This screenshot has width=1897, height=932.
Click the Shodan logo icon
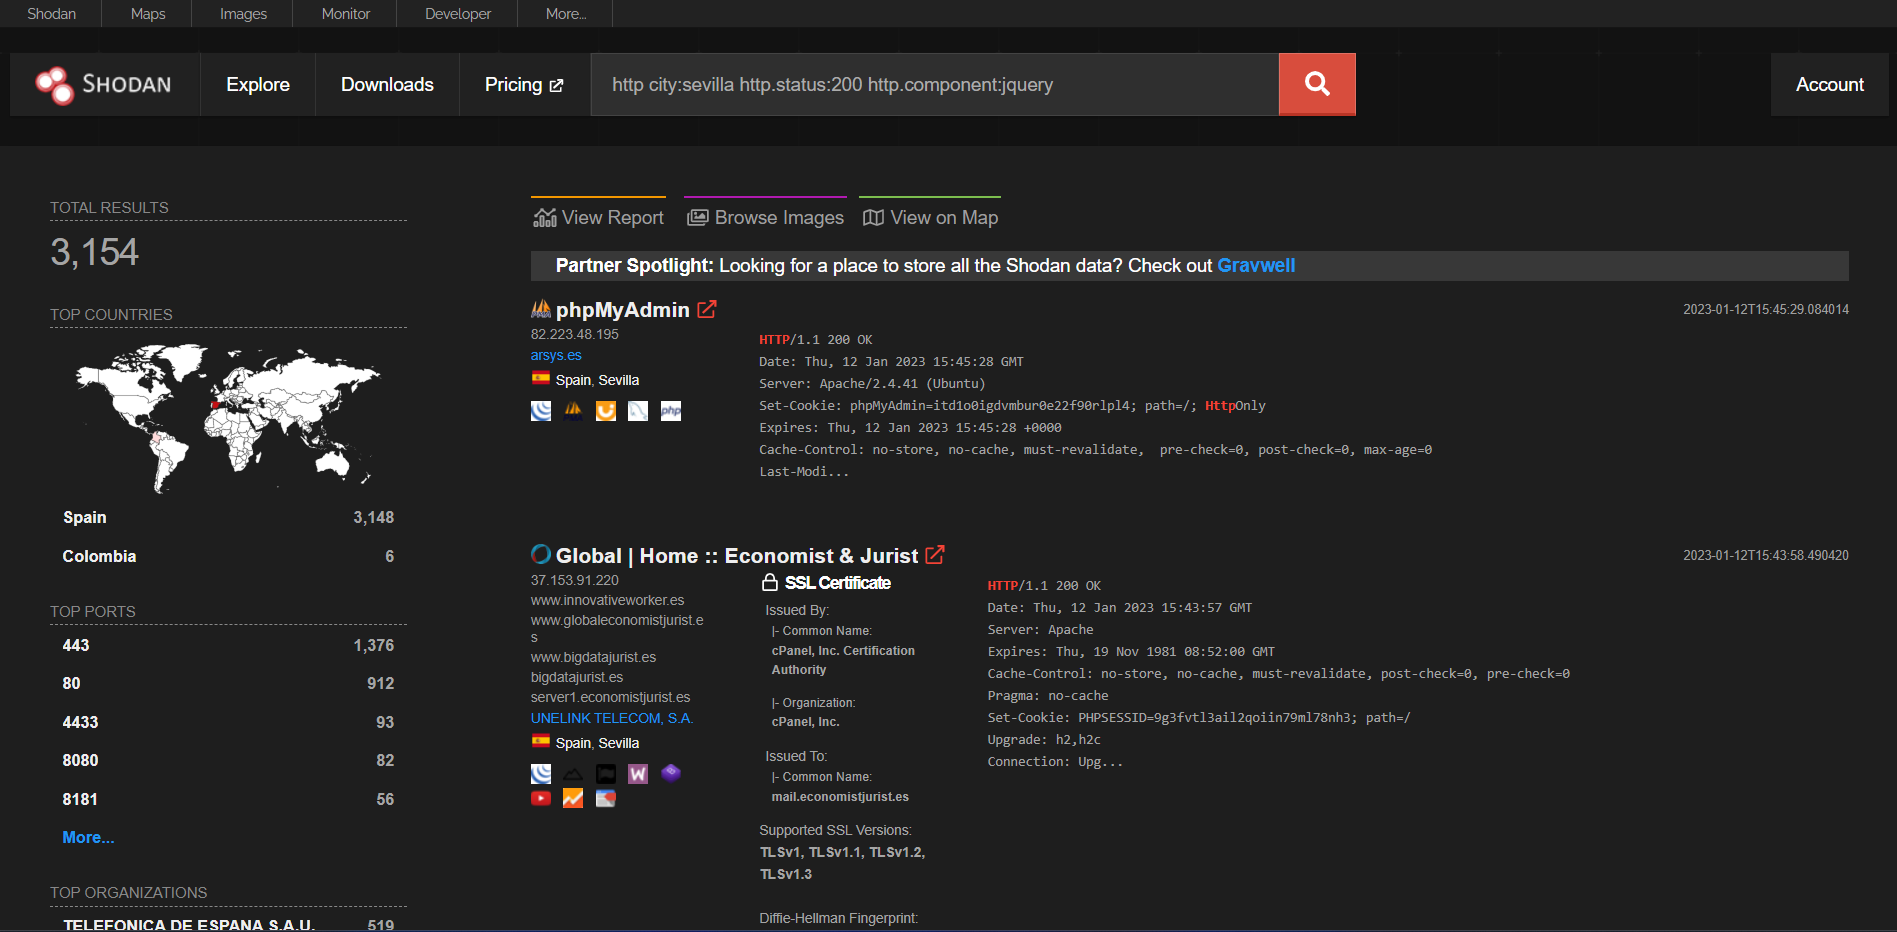click(54, 85)
